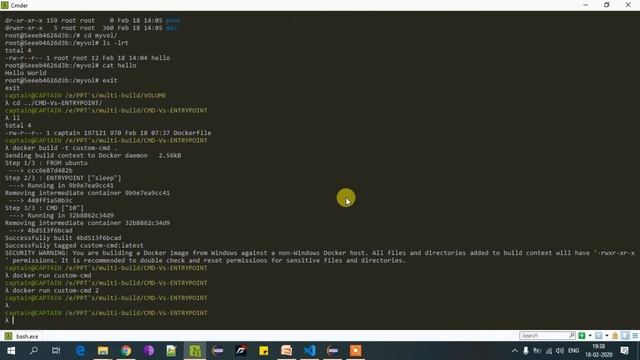
Task: Open Task View on the taskbar
Action: point(56,351)
